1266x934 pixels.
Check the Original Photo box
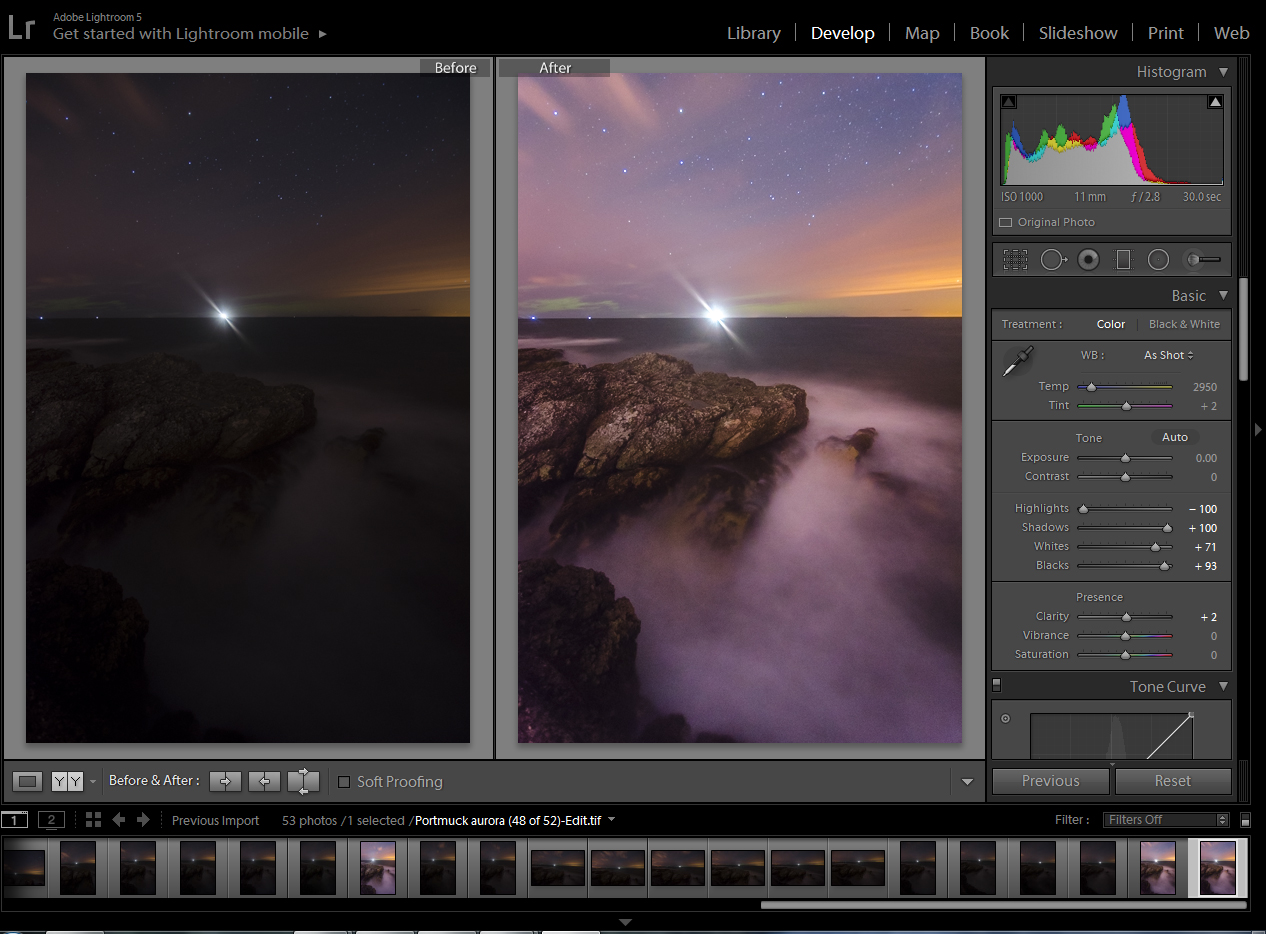point(1006,222)
